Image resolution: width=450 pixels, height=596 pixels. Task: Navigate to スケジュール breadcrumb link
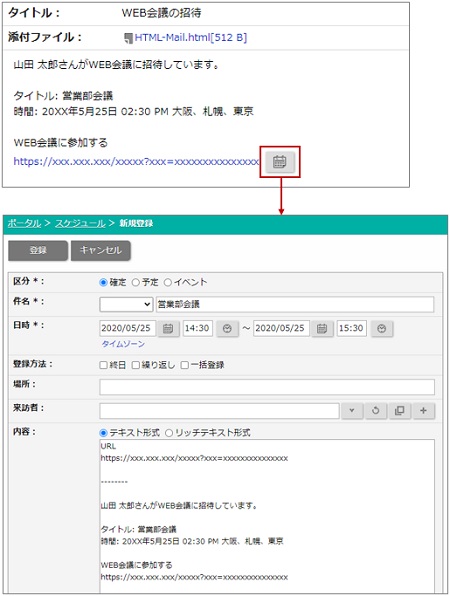tap(80, 223)
